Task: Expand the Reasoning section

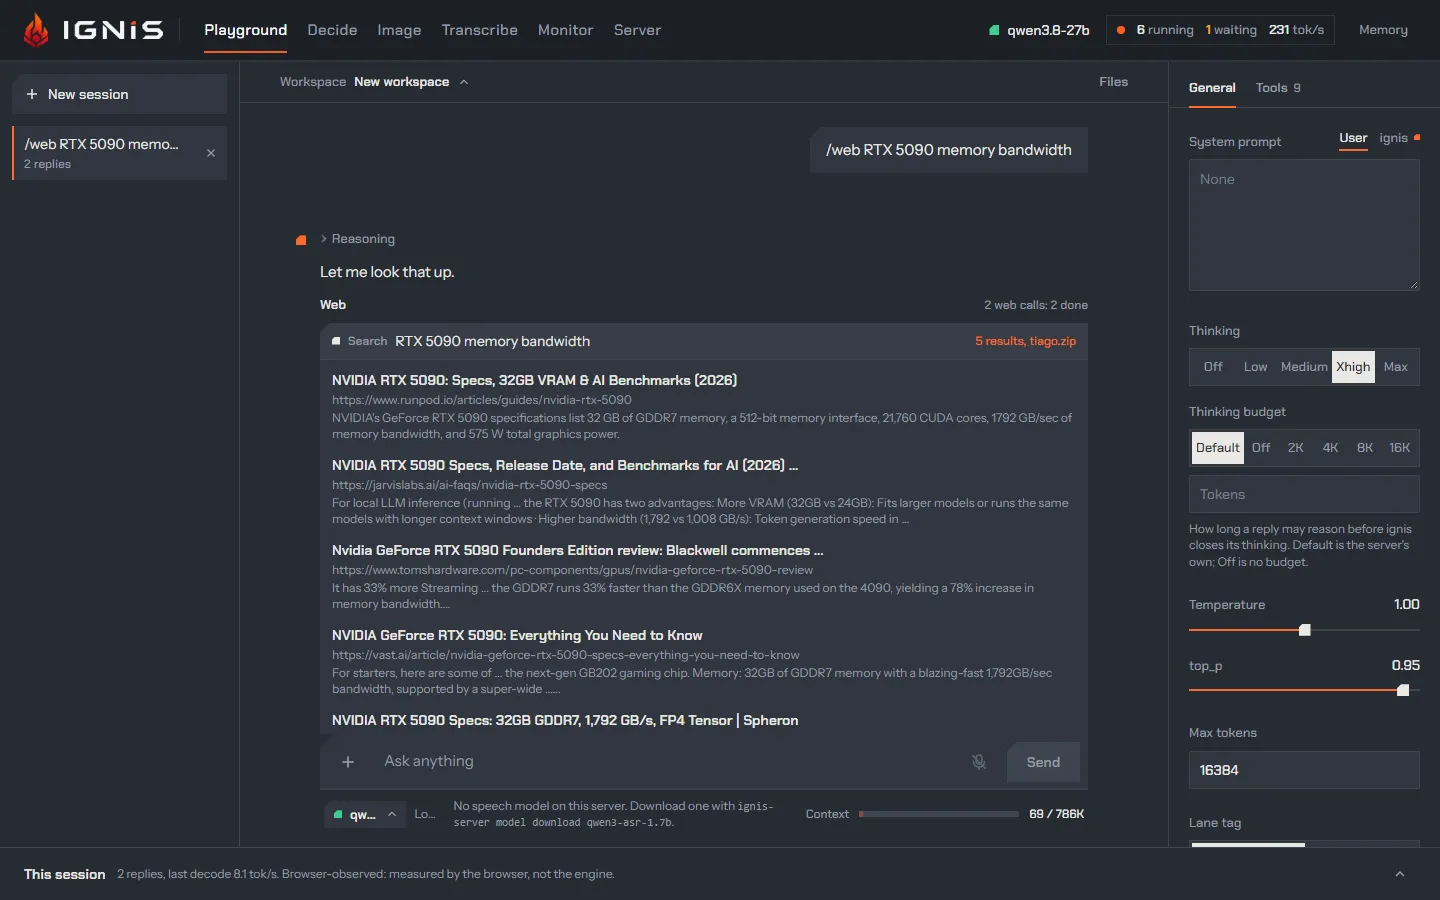Action: (358, 239)
